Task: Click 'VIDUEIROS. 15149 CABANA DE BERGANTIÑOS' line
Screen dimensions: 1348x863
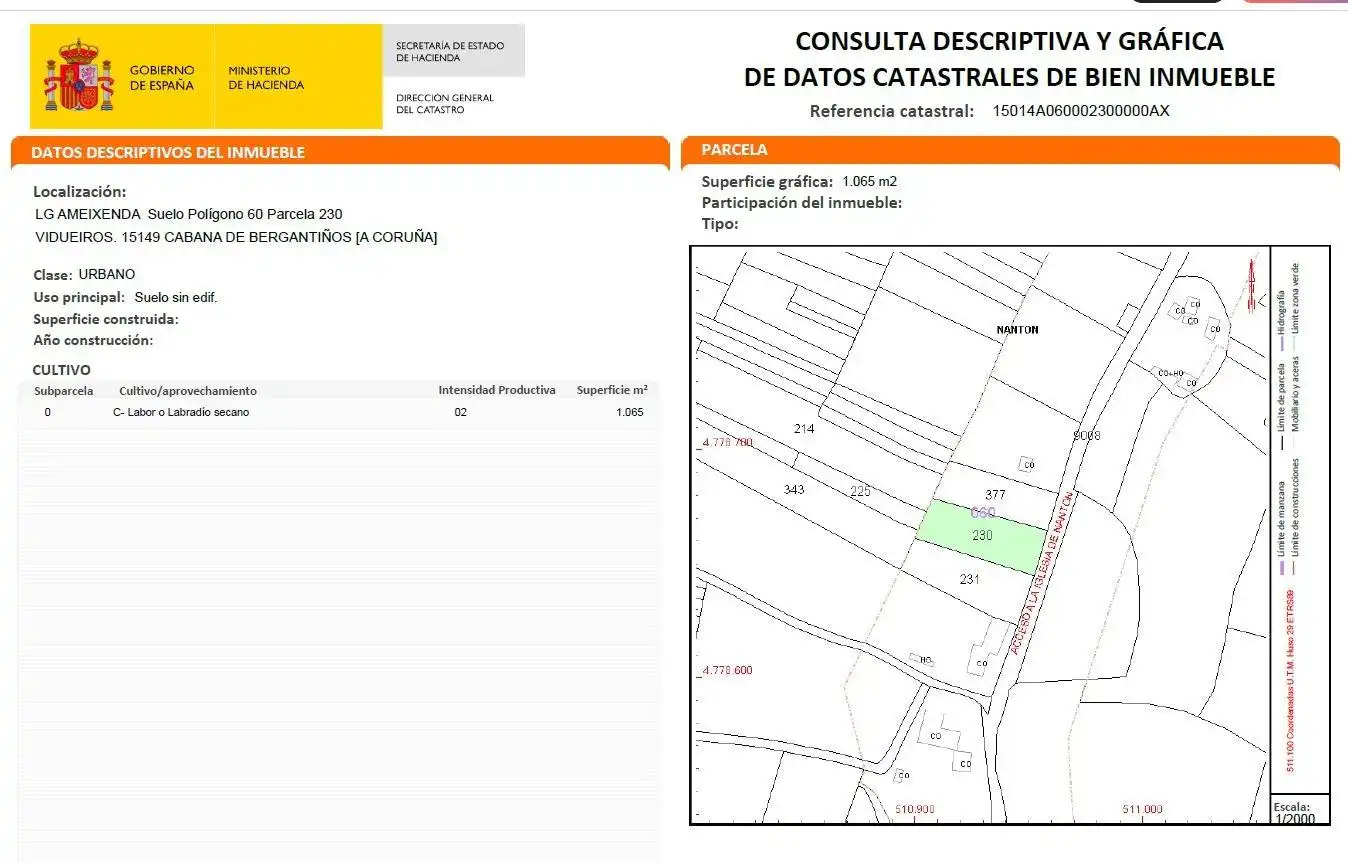Action: [236, 237]
